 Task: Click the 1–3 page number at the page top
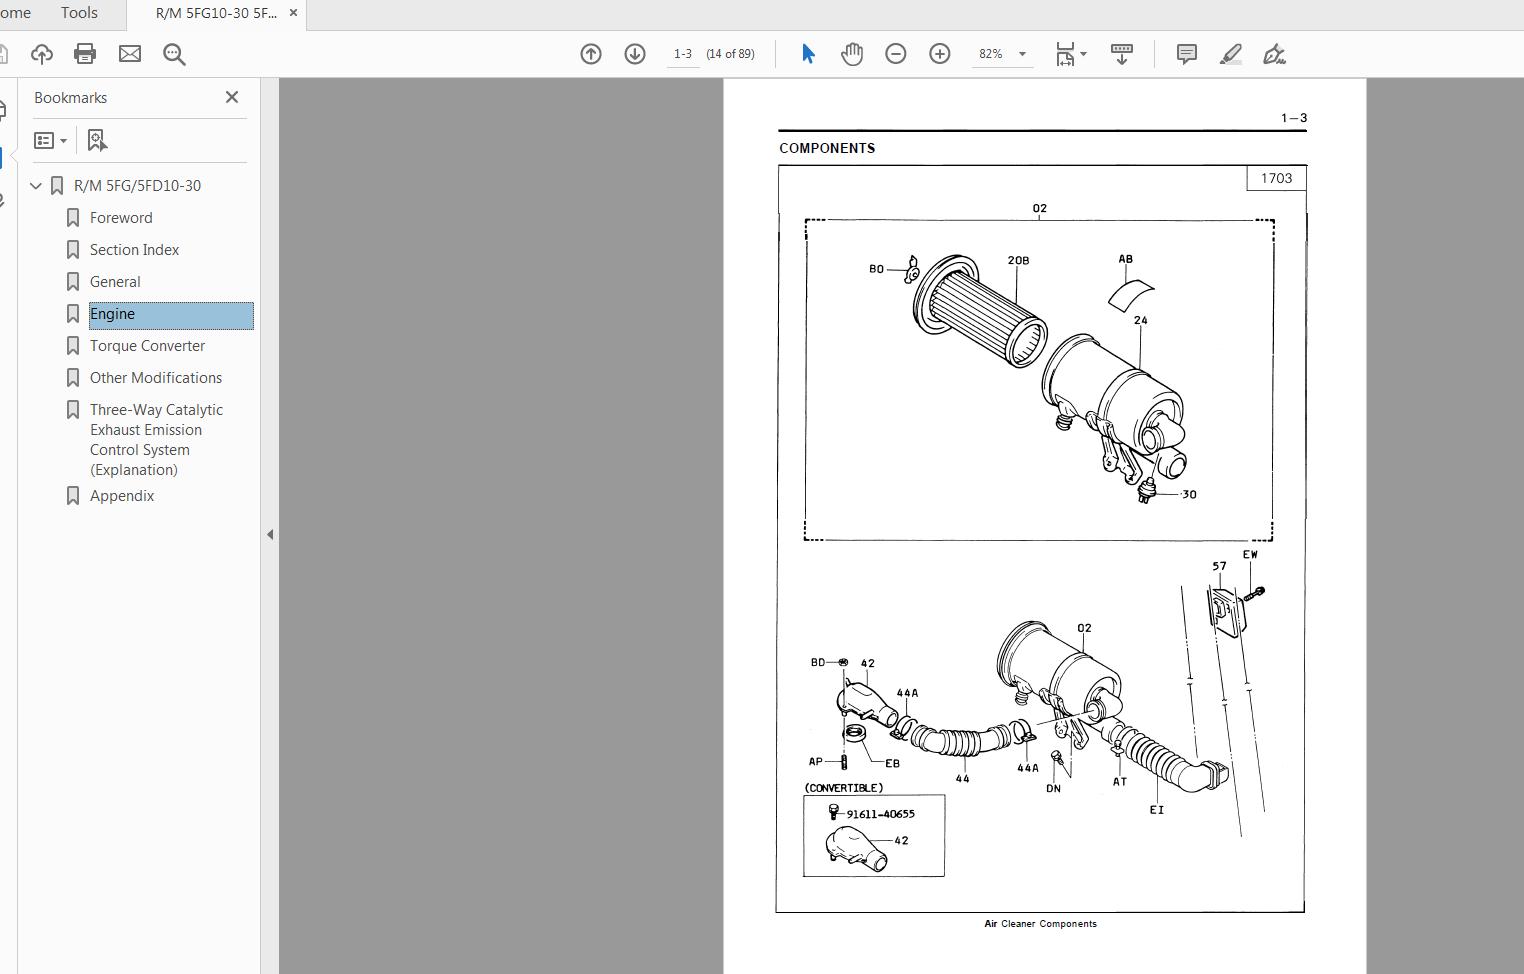pyautogui.click(x=1294, y=118)
